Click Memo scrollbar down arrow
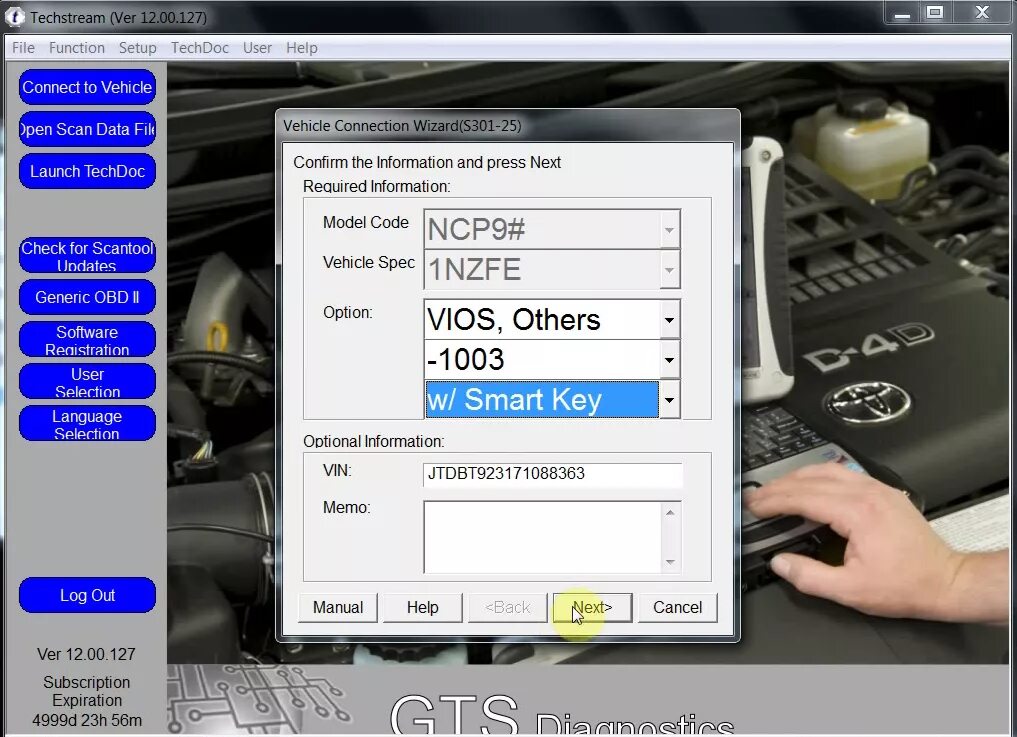This screenshot has height=737, width=1017. pyautogui.click(x=670, y=562)
